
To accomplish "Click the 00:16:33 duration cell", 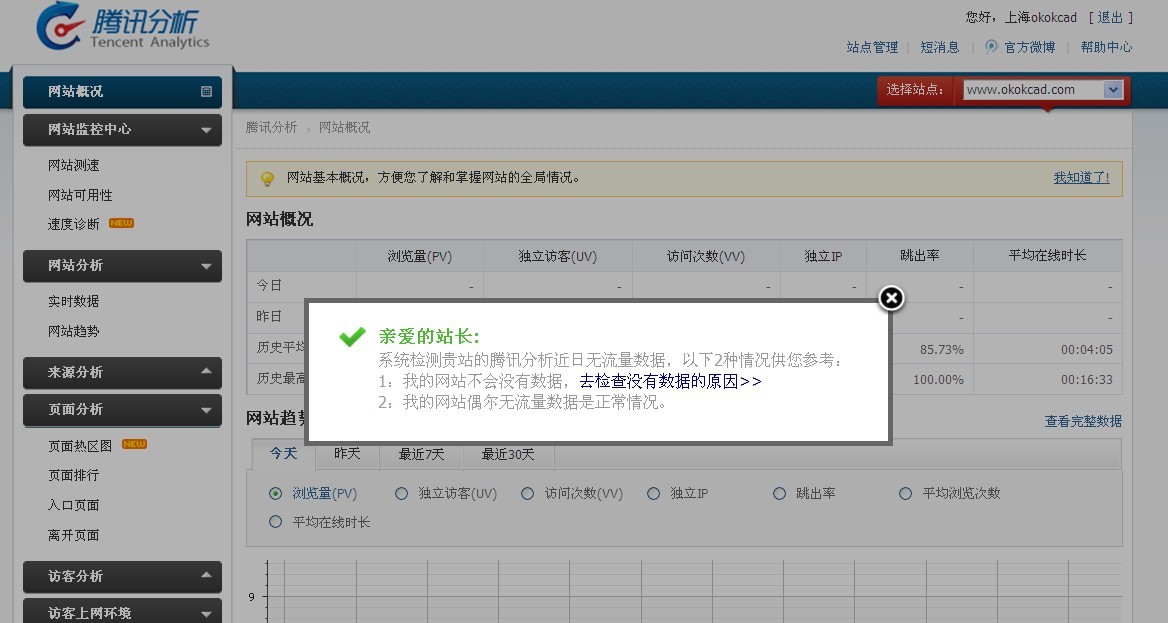I will (x=1087, y=379).
